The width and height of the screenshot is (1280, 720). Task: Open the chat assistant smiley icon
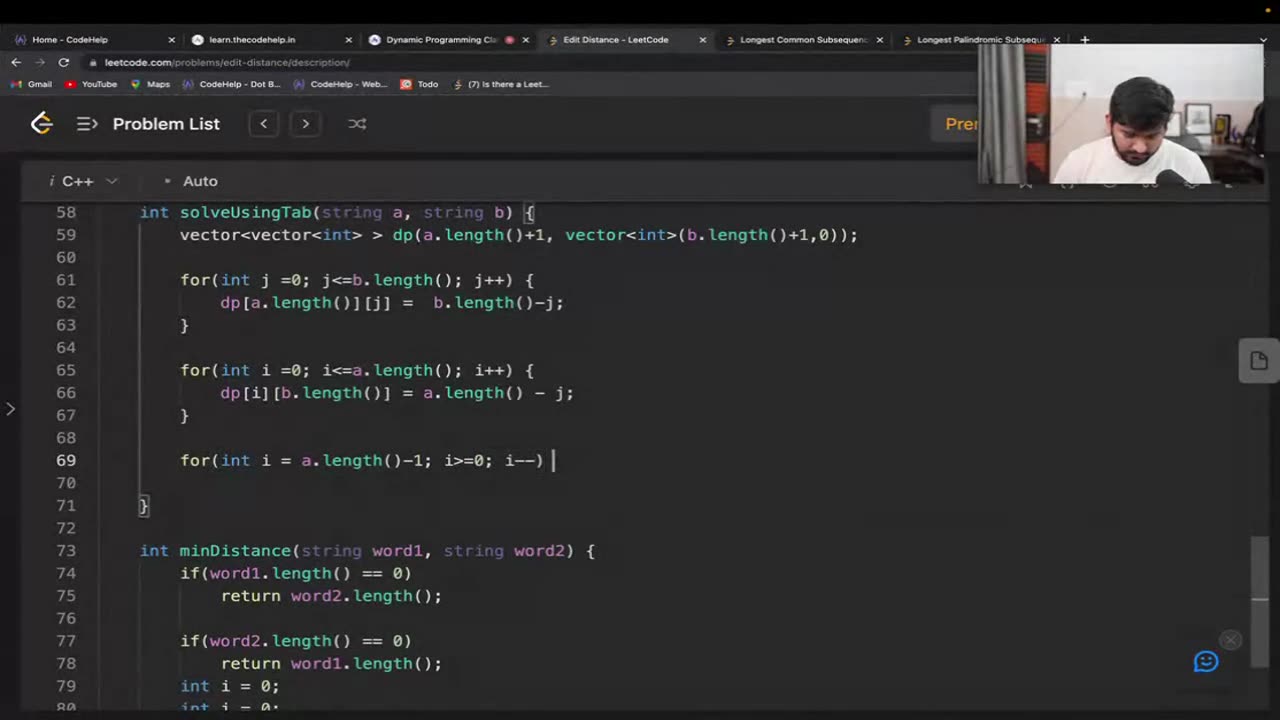(1206, 662)
